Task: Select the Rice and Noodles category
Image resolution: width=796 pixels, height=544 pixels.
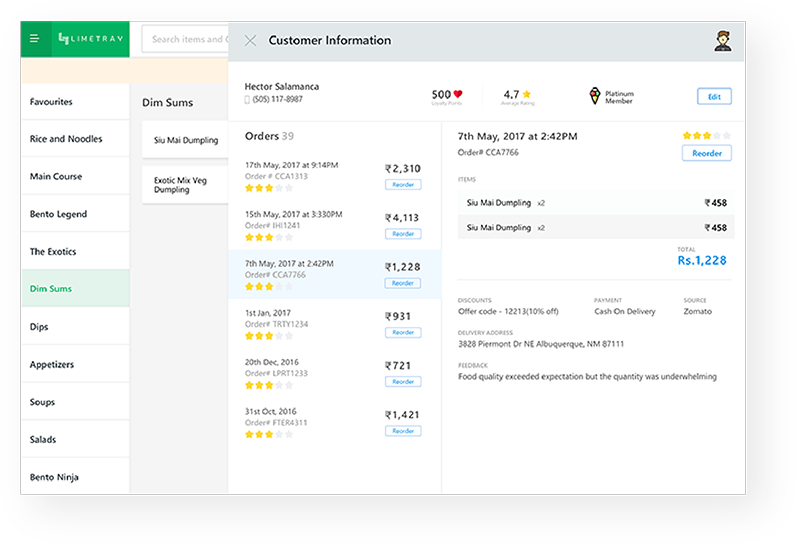Action: pos(75,139)
